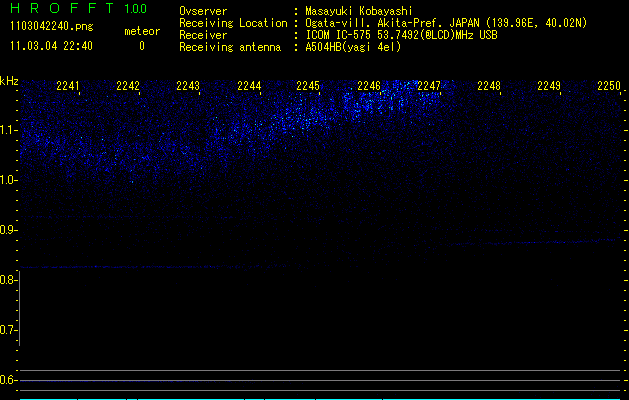The width and height of the screenshot is (629, 400).
Task: Click the 2248 time marker
Action: 489,85
